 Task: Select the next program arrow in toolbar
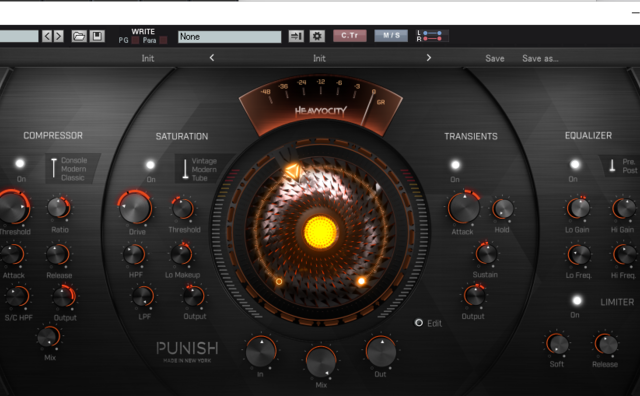(58, 36)
